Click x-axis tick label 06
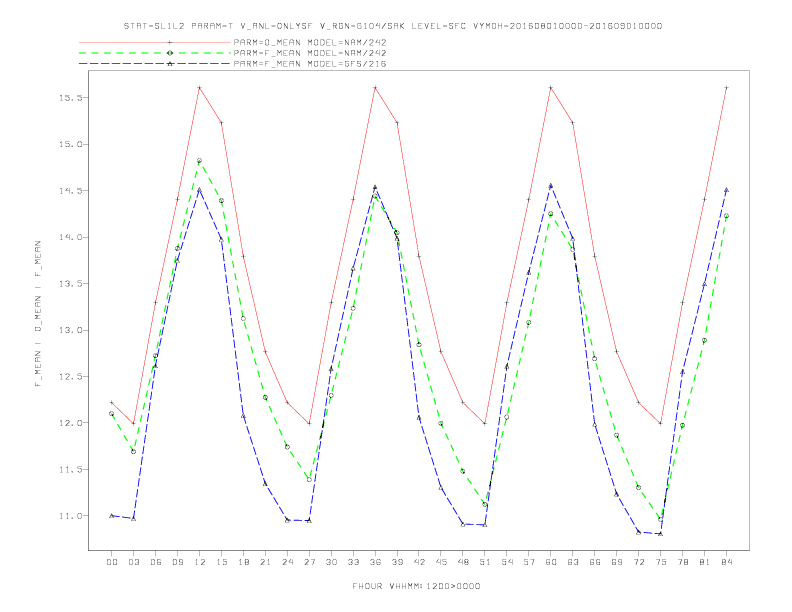792x612 pixels. (x=156, y=562)
